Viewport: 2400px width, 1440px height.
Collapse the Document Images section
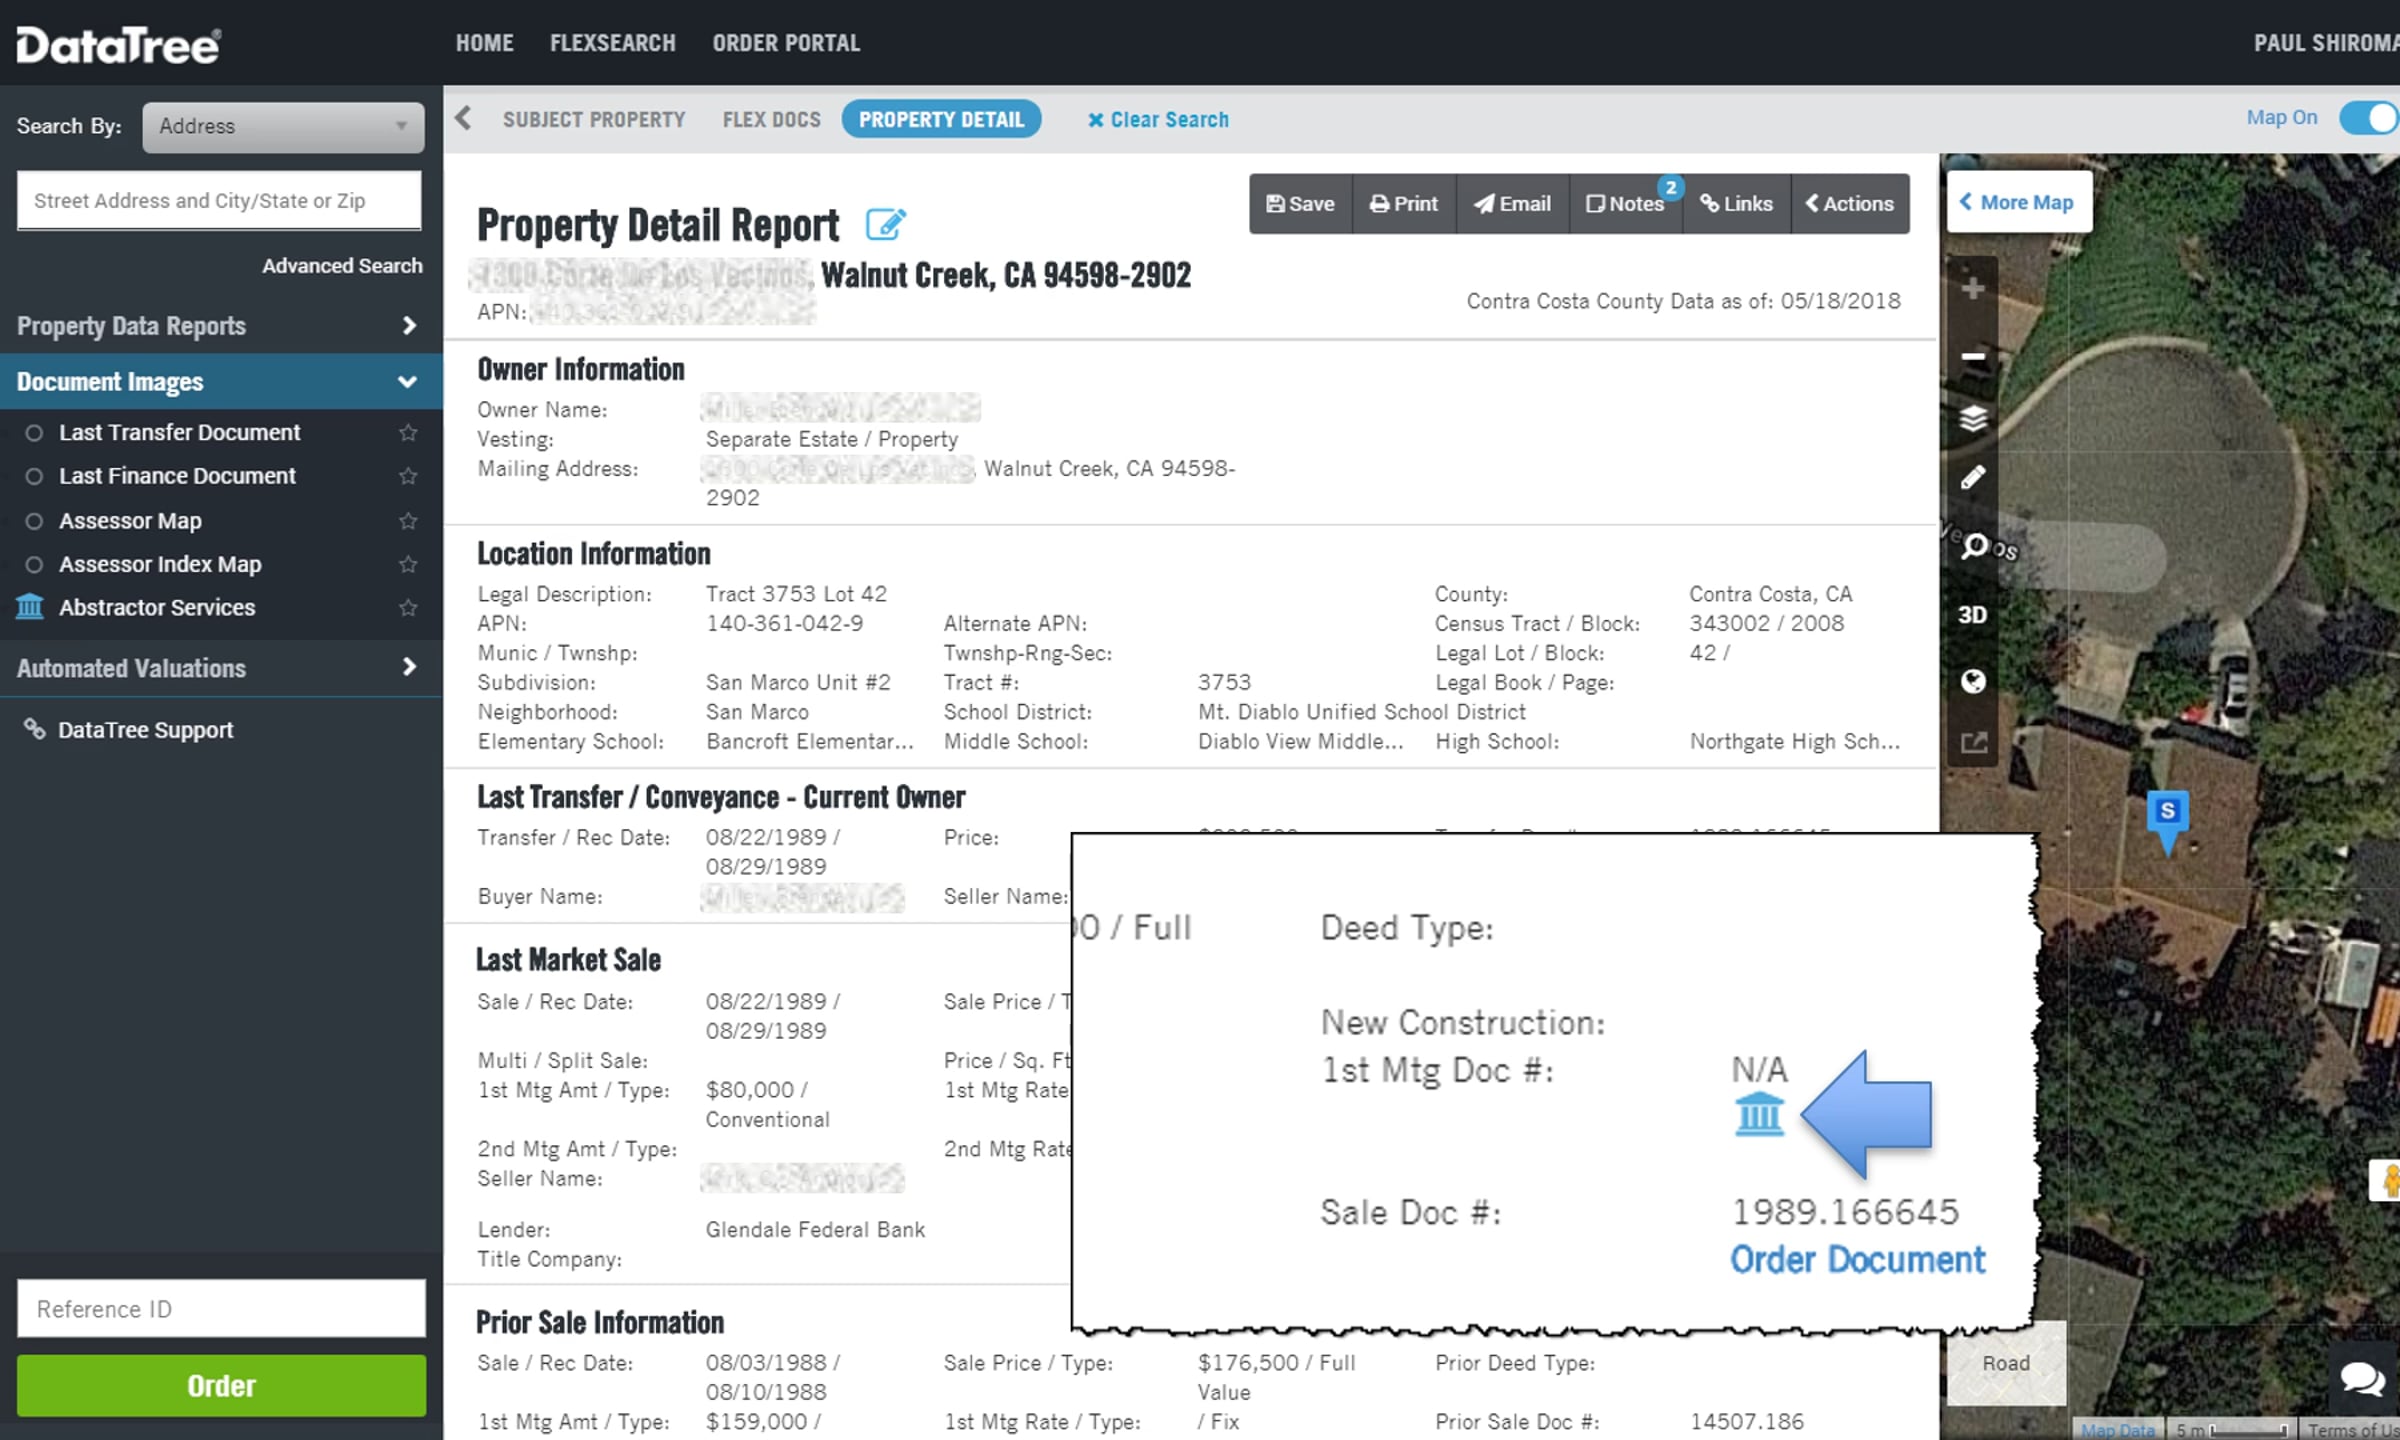coord(221,381)
